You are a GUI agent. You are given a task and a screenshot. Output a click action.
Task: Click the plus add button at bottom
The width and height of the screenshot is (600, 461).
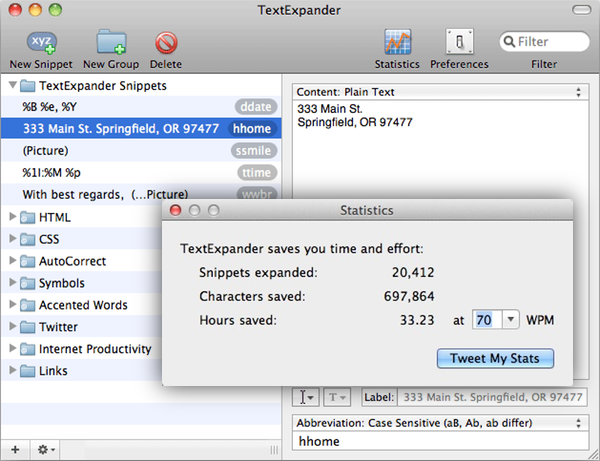coord(15,450)
